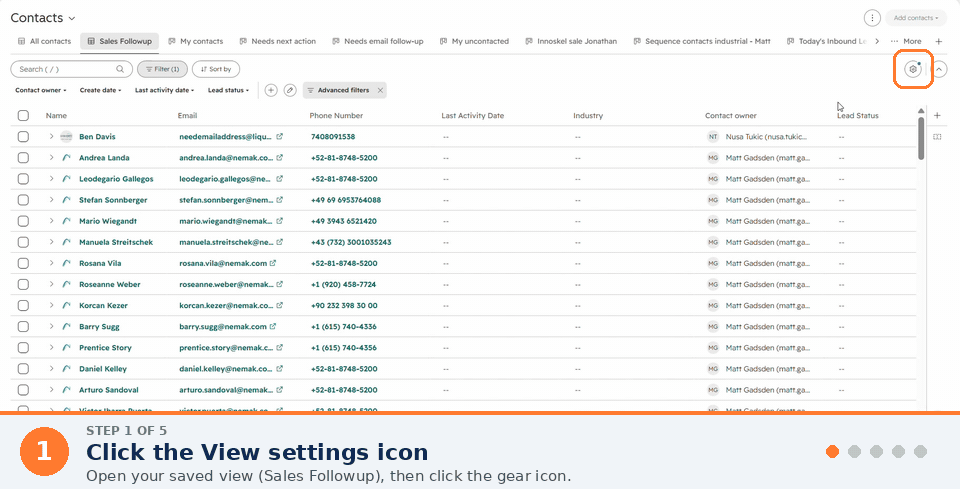
Task: Select the checkbox for Arturo Sandoval
Action: [x=23, y=390]
